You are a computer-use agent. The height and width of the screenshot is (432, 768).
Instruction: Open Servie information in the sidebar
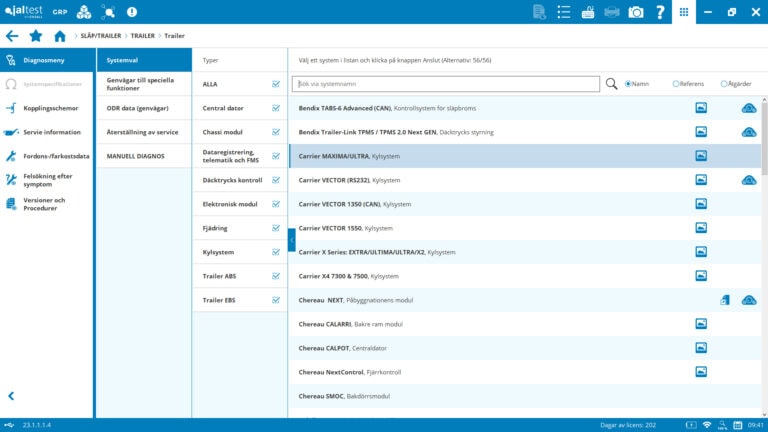tap(46, 132)
